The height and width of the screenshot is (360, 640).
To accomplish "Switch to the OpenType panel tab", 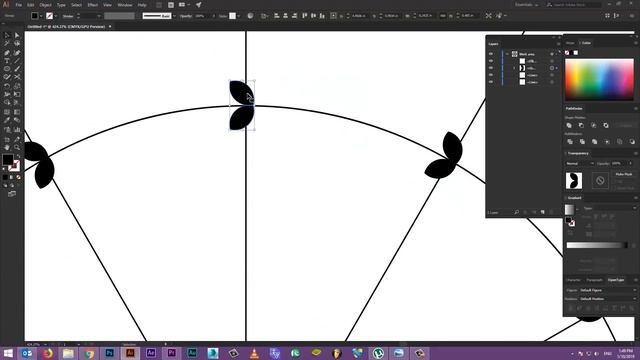I will 616,280.
